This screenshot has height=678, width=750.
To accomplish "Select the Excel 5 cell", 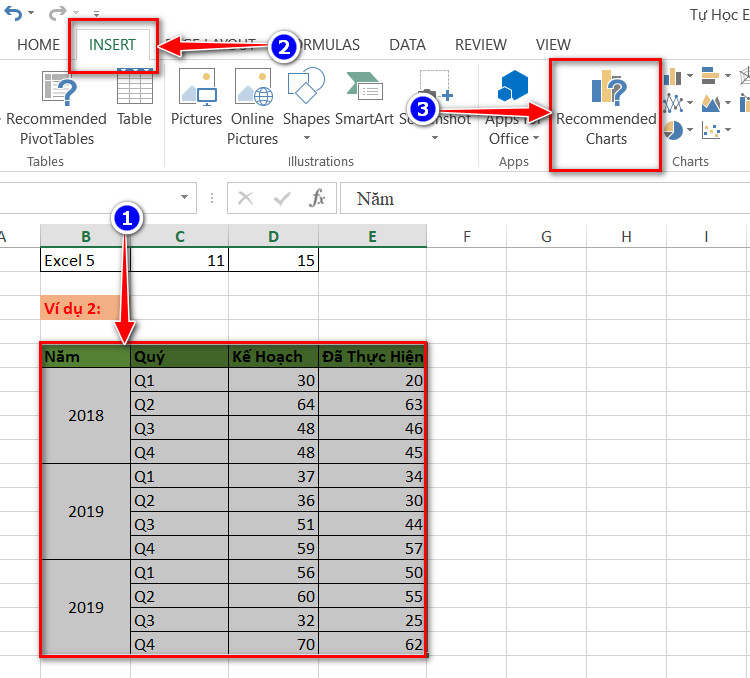I will click(85, 260).
